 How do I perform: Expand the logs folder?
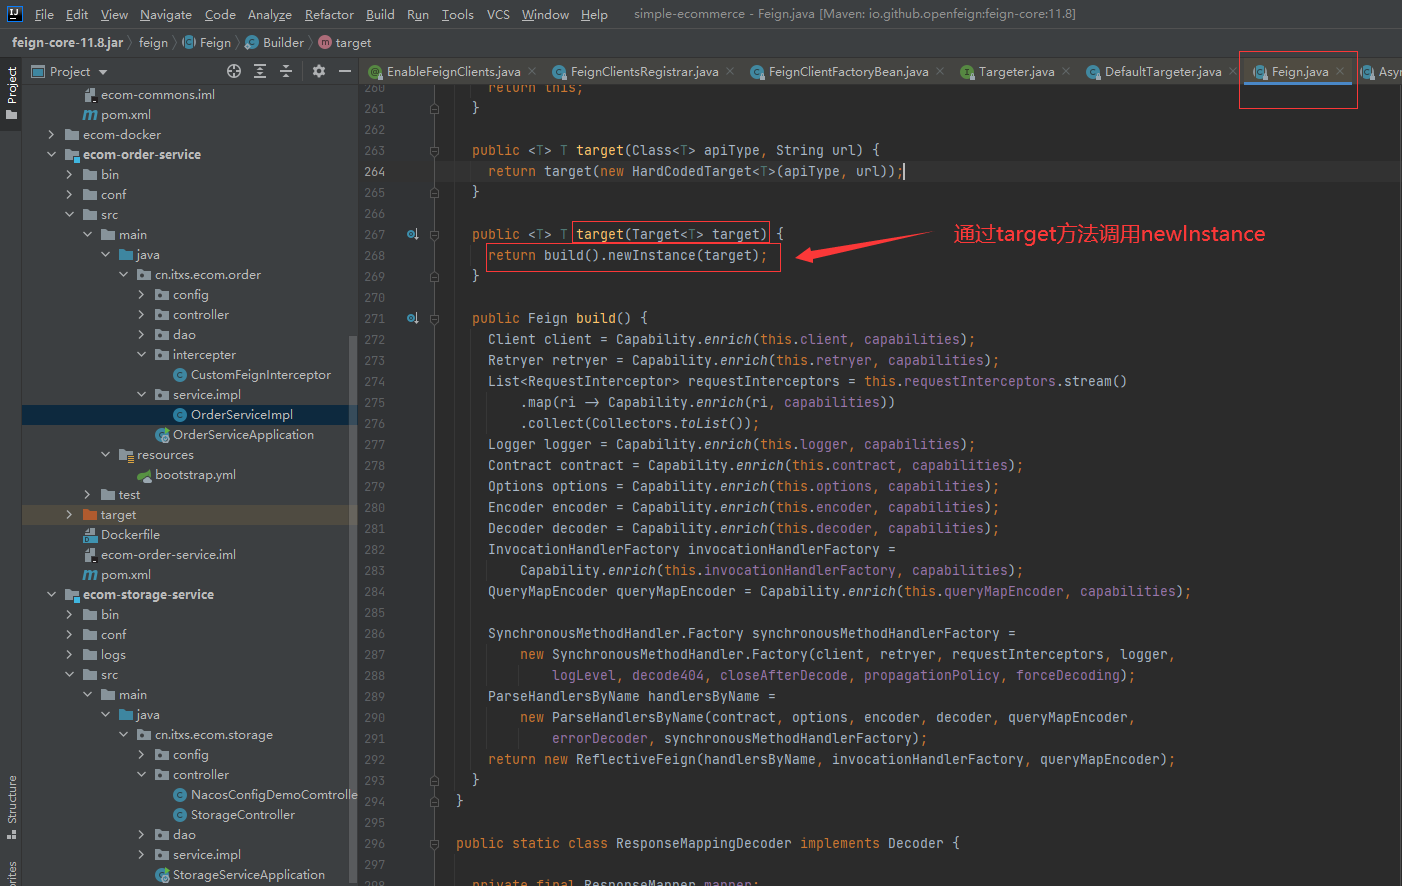point(69,654)
